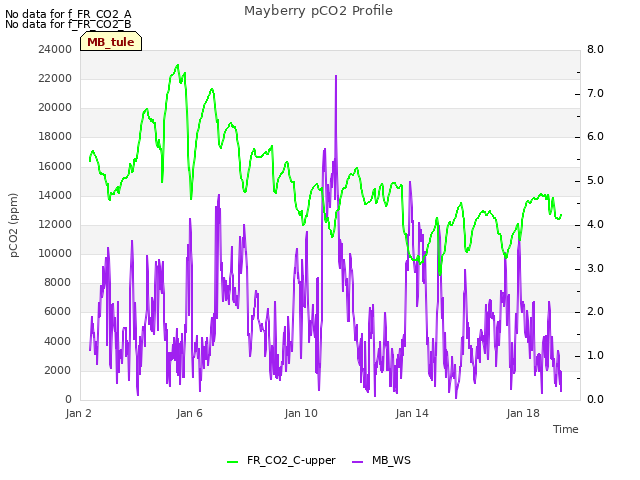This screenshot has height=480, width=640.
Task: Click the 3.0 right axis value
Action: click(595, 268)
